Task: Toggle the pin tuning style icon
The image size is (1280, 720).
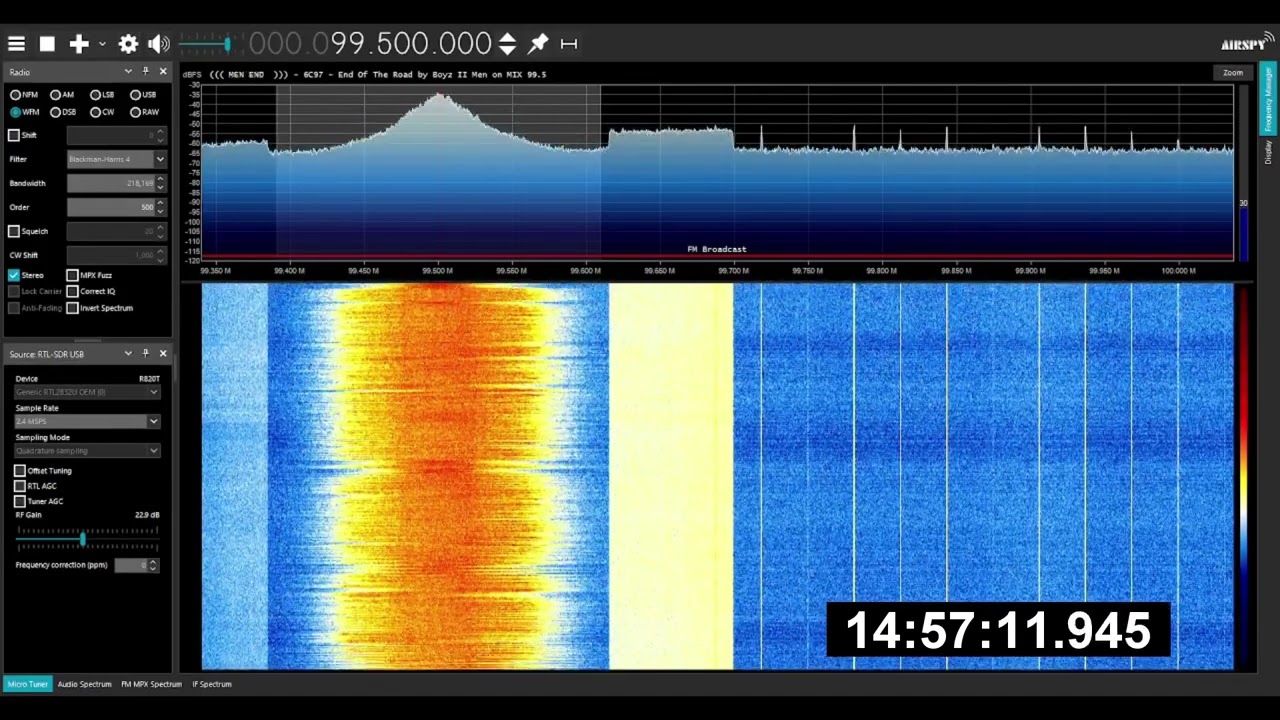Action: pos(538,43)
